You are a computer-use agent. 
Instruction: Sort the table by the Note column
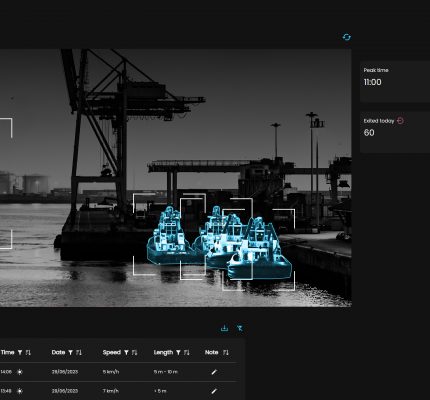(226, 352)
